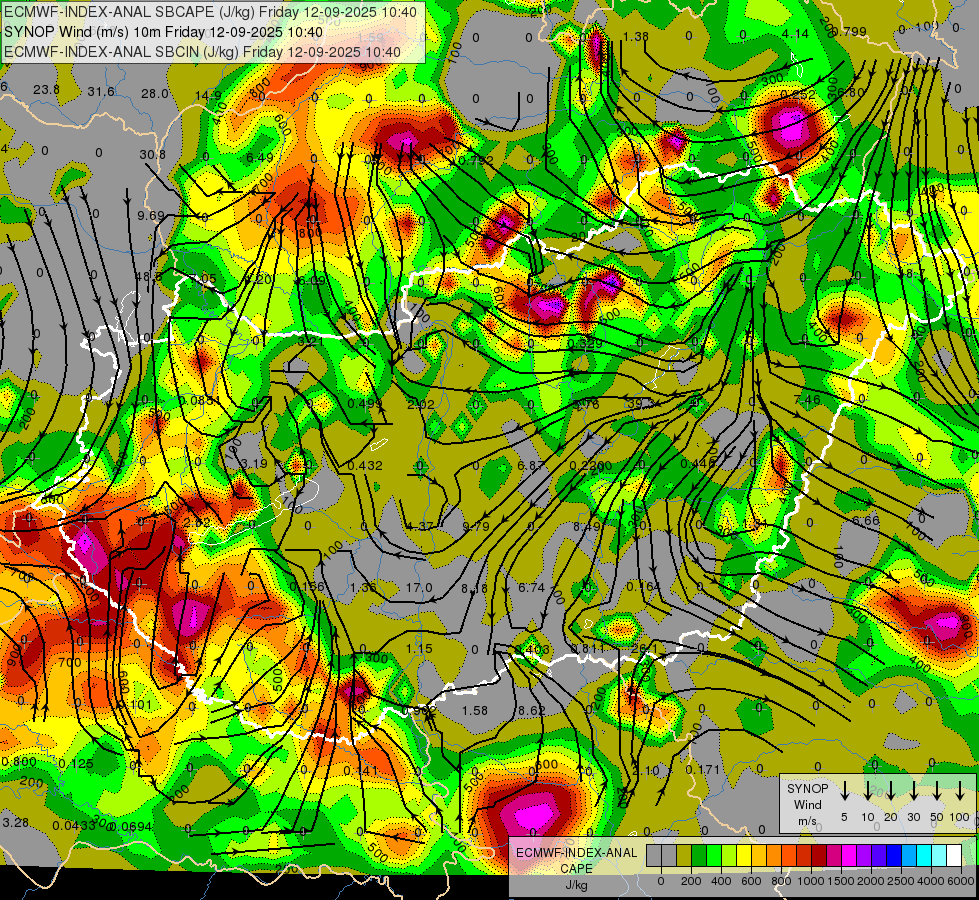Click the 0.432 value on the map

pos(365,465)
